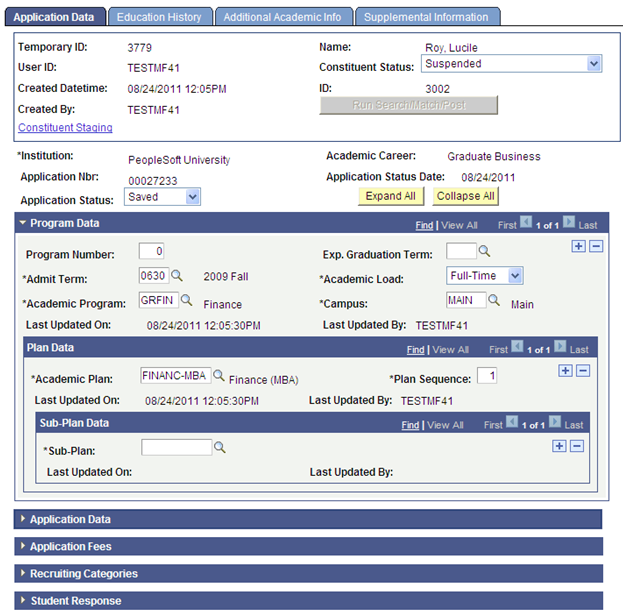
Task: Click the Graduate Business career text
Action: pyautogui.click(x=494, y=157)
